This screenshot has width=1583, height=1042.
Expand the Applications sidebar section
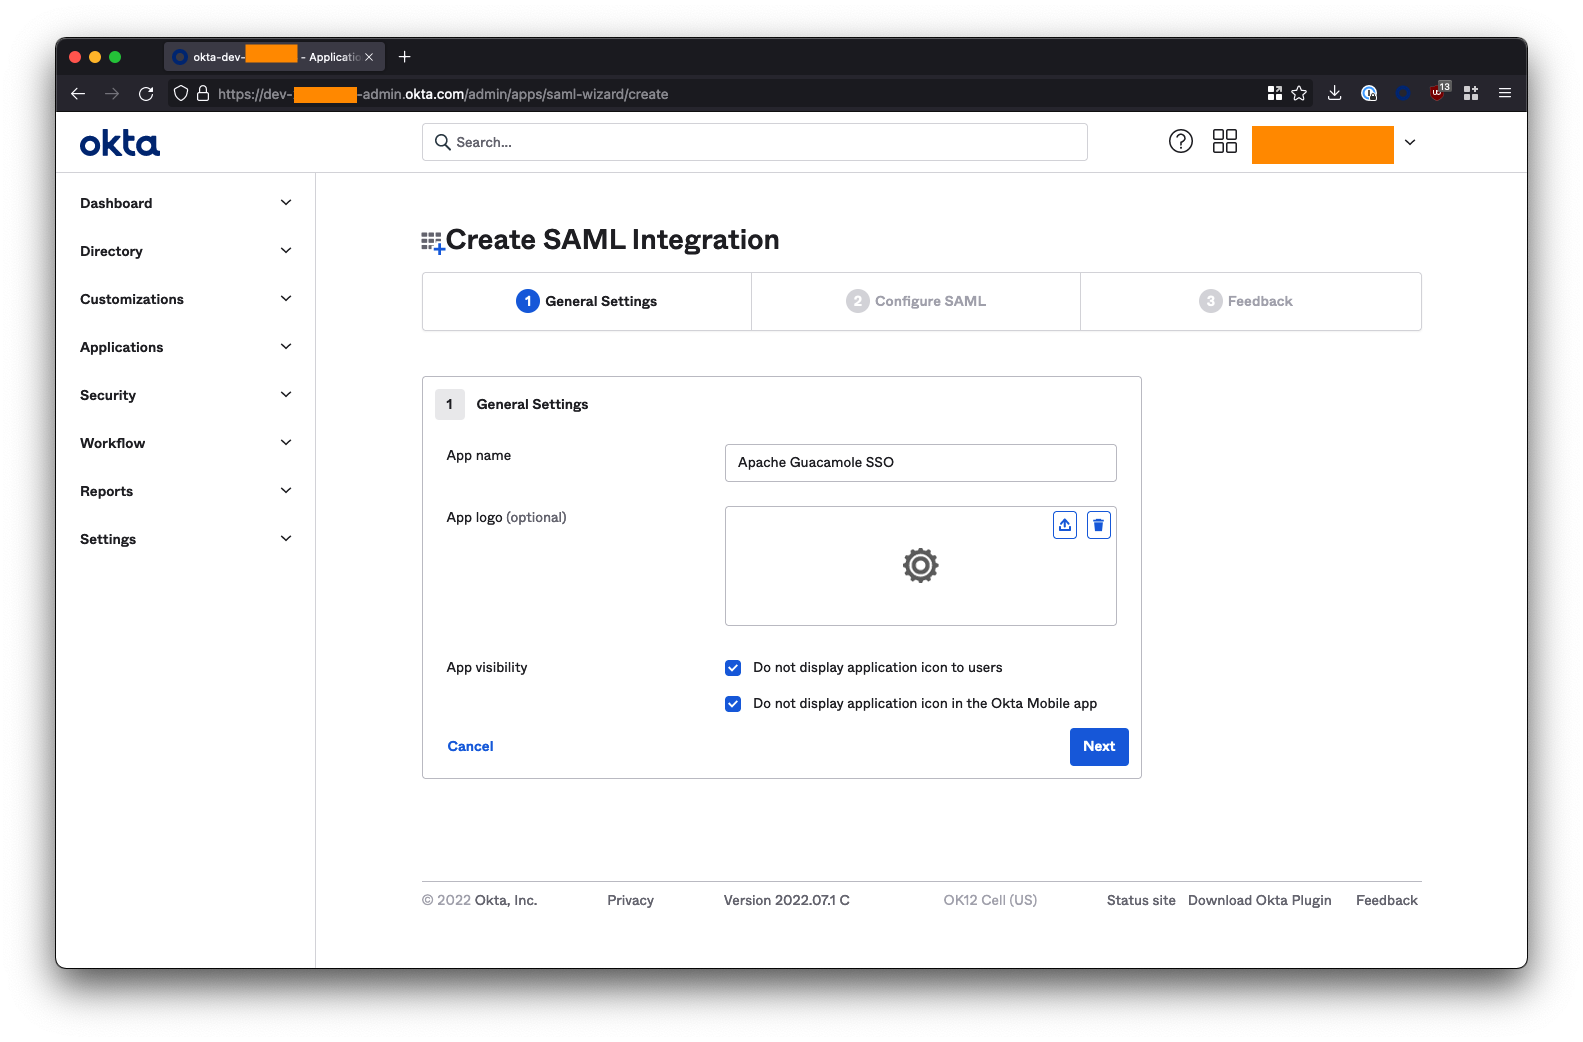tap(185, 347)
